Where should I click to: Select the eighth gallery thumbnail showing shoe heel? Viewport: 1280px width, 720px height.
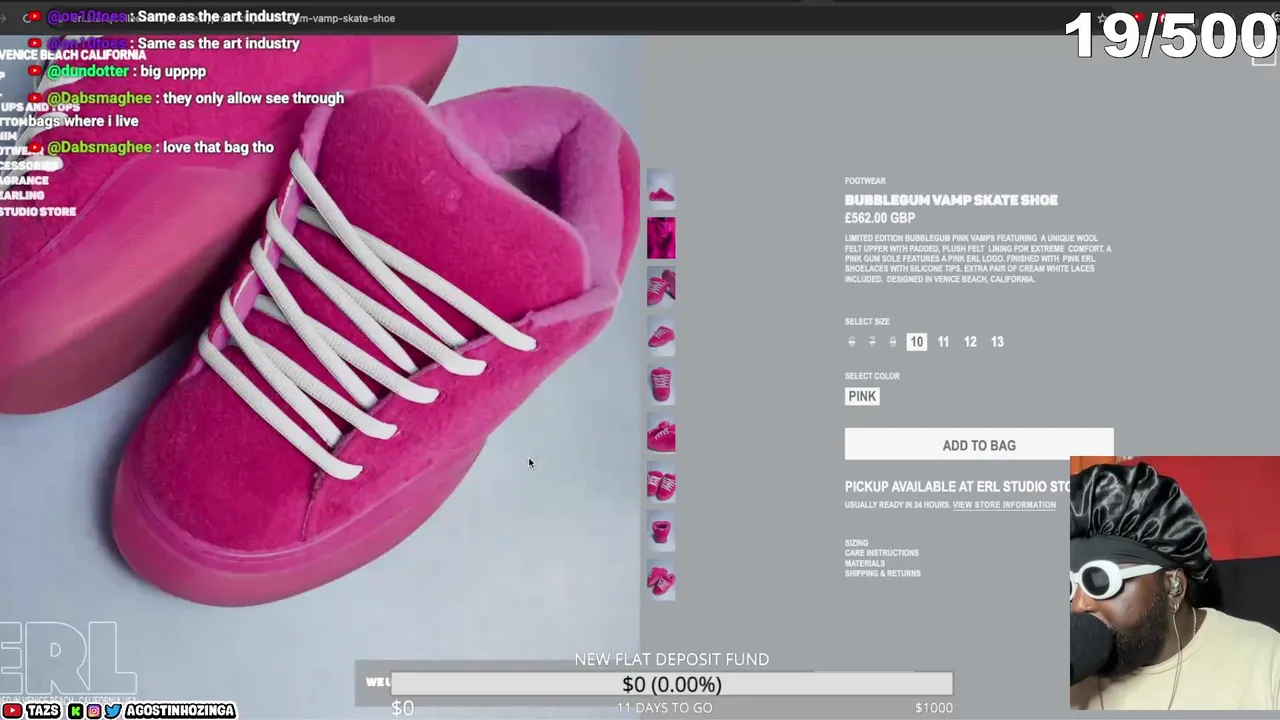tap(661, 532)
